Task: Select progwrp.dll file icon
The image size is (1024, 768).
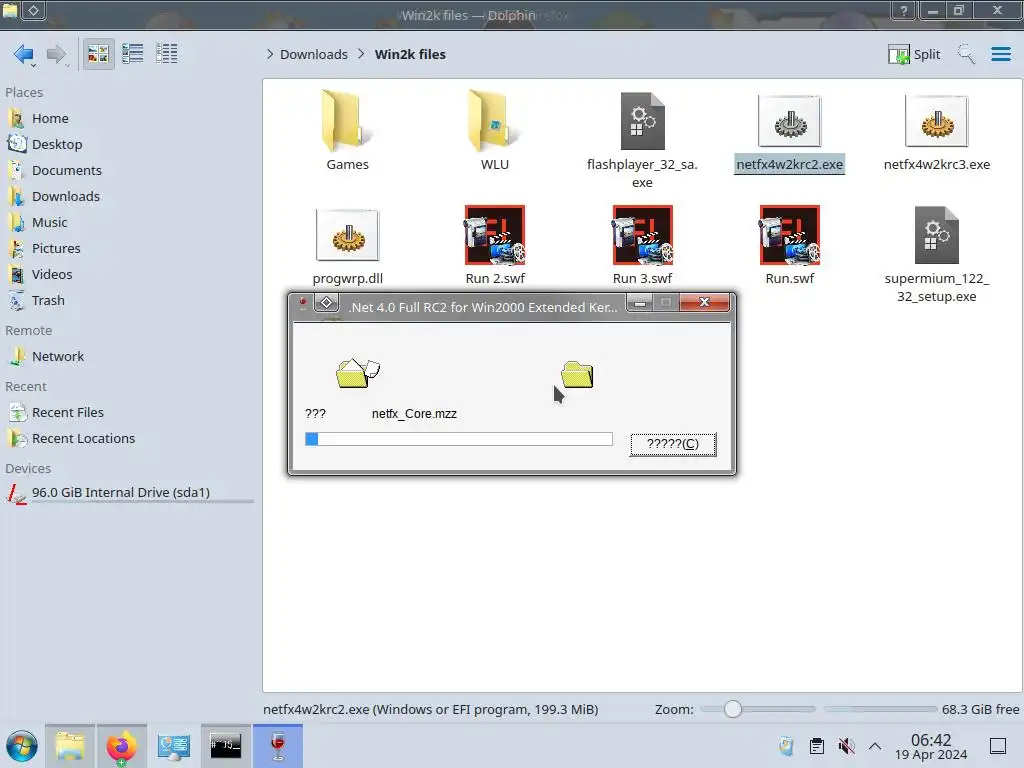Action: click(347, 235)
